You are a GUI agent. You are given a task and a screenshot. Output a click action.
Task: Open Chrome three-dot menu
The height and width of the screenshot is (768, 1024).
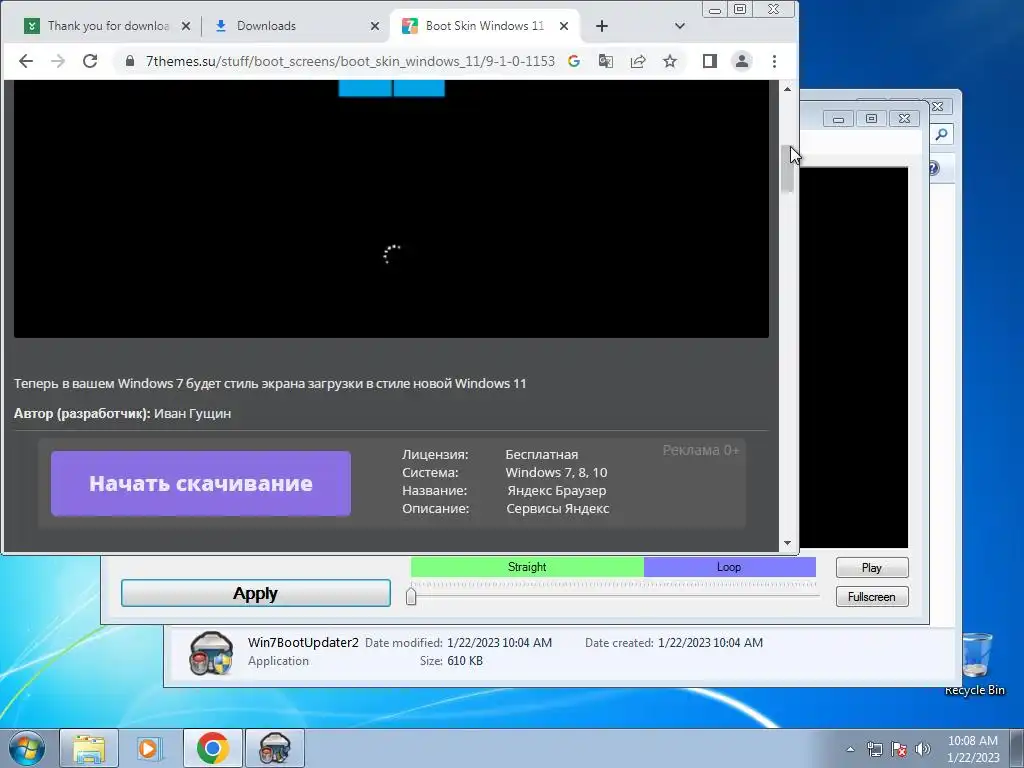coord(775,61)
